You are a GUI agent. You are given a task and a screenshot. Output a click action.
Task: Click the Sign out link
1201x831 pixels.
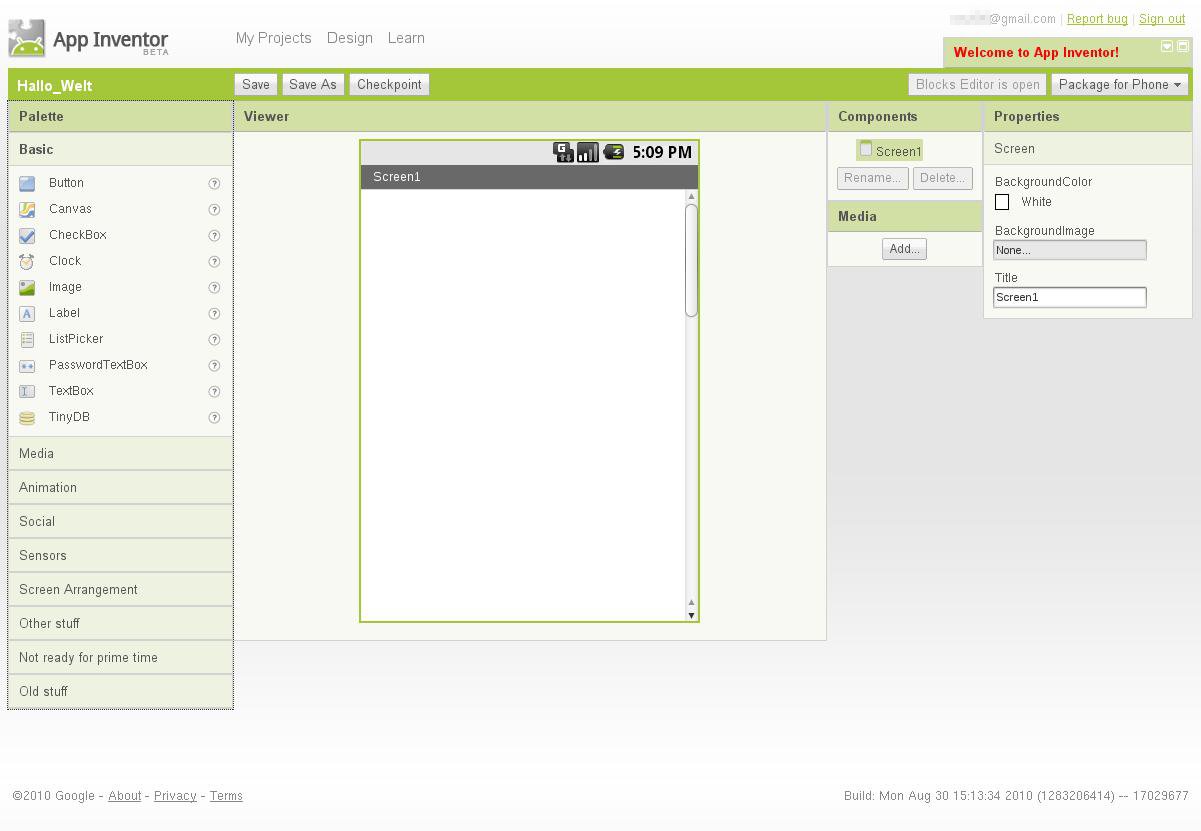[1161, 19]
